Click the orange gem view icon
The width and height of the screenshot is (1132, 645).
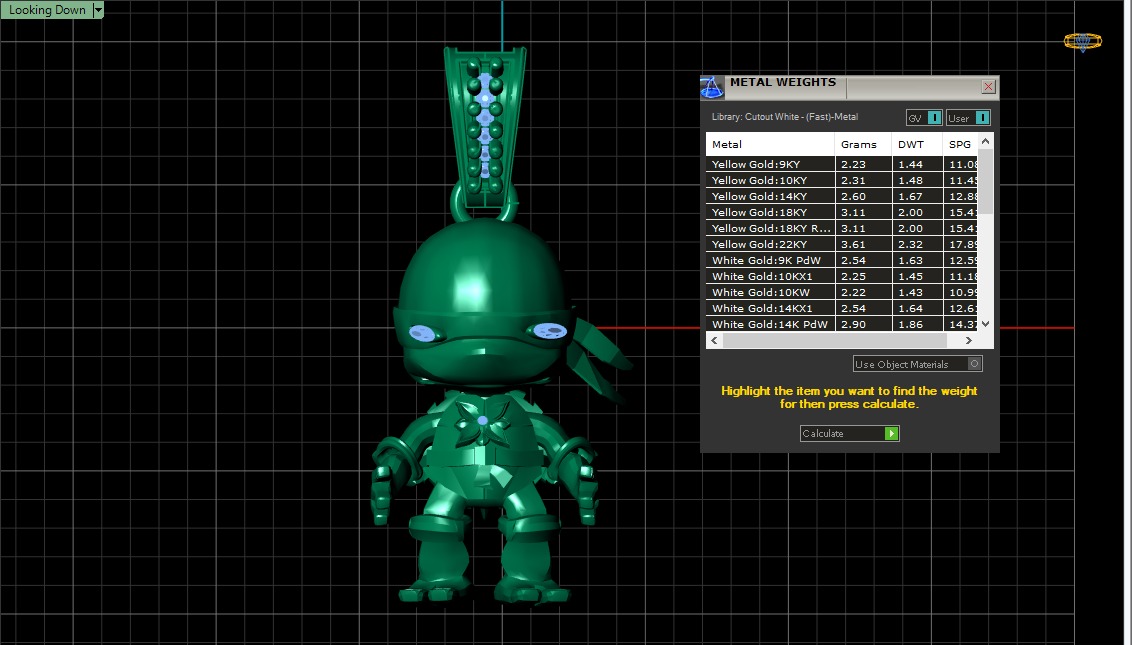point(1083,42)
